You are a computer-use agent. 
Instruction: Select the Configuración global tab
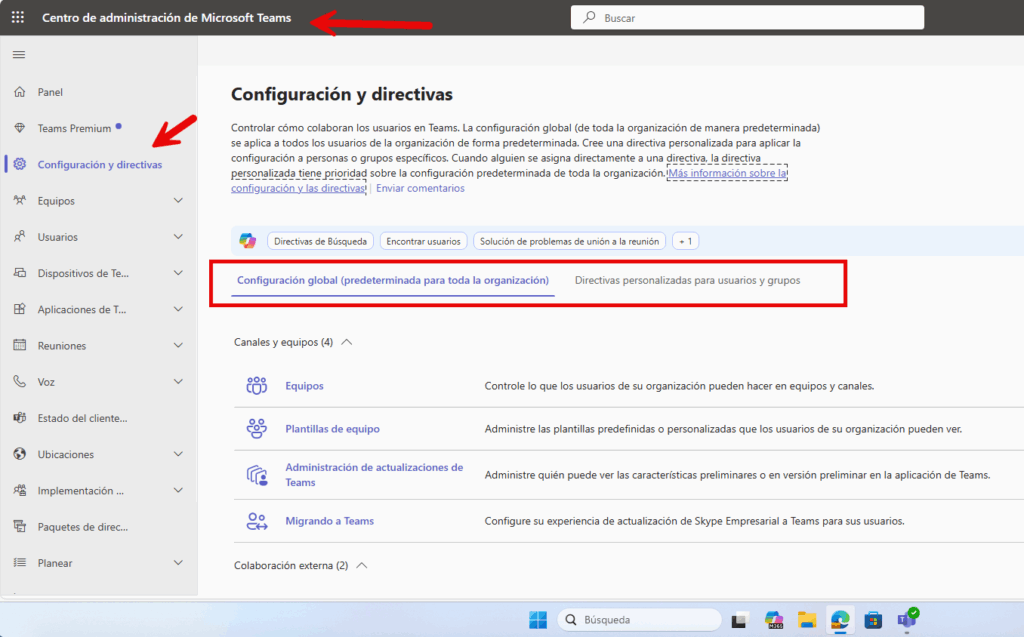click(392, 280)
